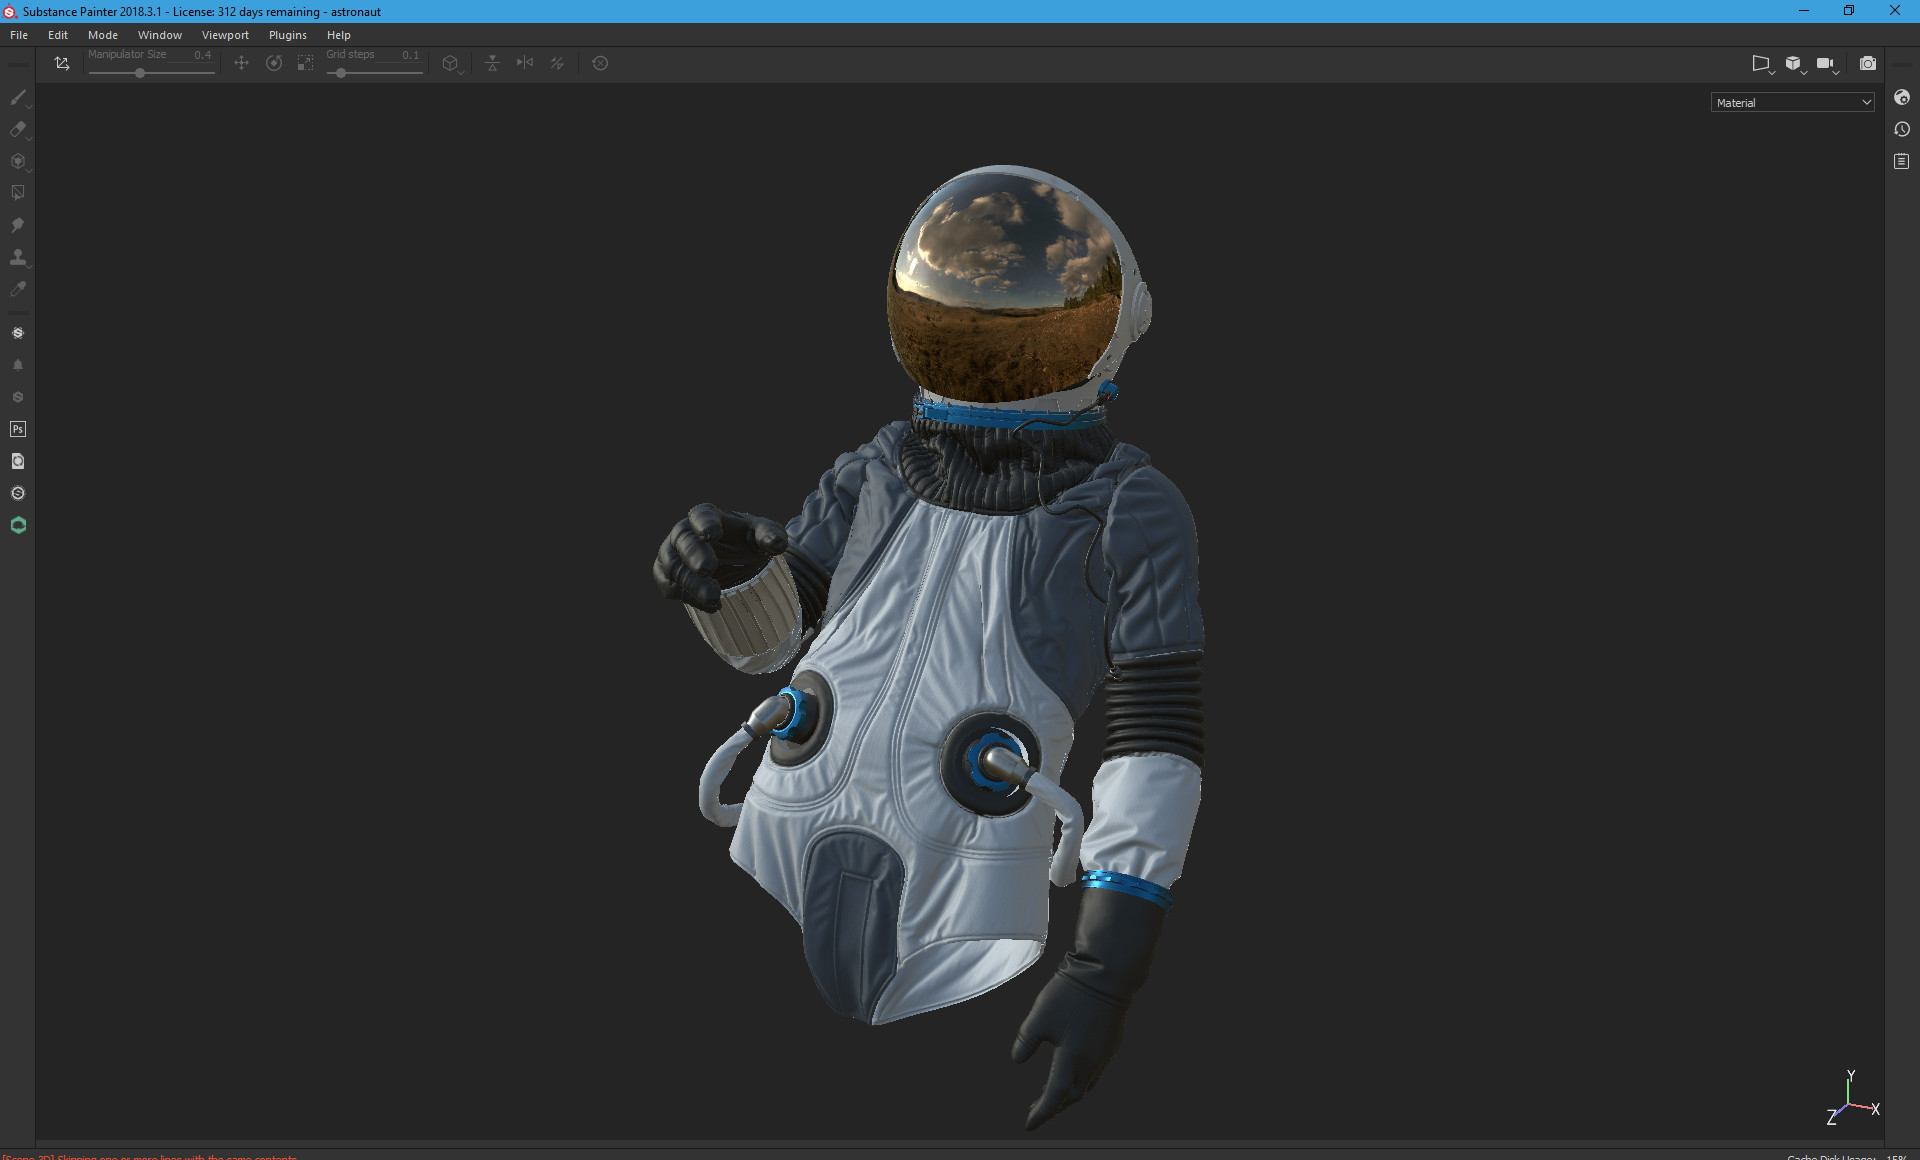This screenshot has width=1920, height=1160.
Task: Open the History panel clock icon
Action: (1902, 129)
